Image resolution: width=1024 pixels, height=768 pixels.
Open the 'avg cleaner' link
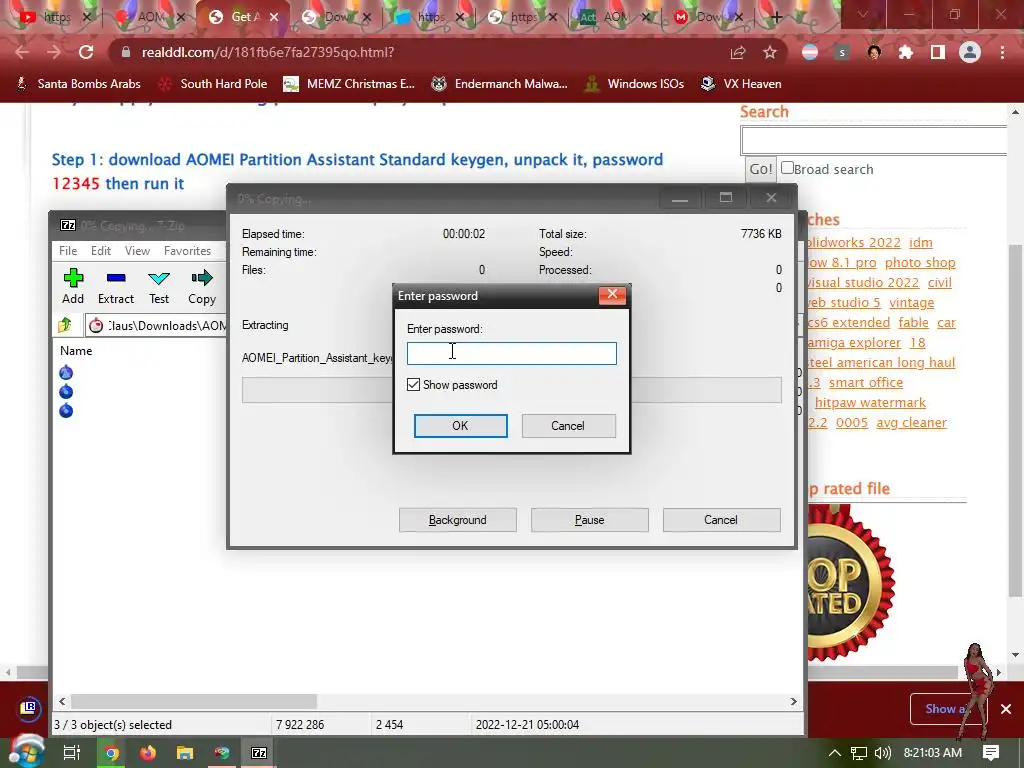click(911, 423)
